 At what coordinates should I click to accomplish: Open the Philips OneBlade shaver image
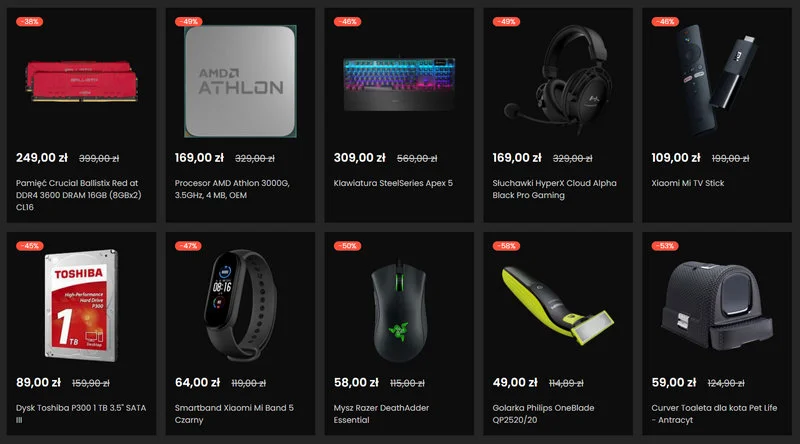click(558, 305)
